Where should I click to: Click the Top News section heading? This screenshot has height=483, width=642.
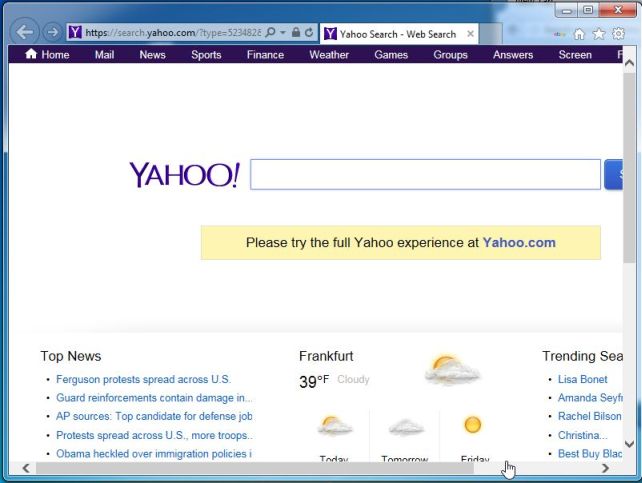coord(71,356)
